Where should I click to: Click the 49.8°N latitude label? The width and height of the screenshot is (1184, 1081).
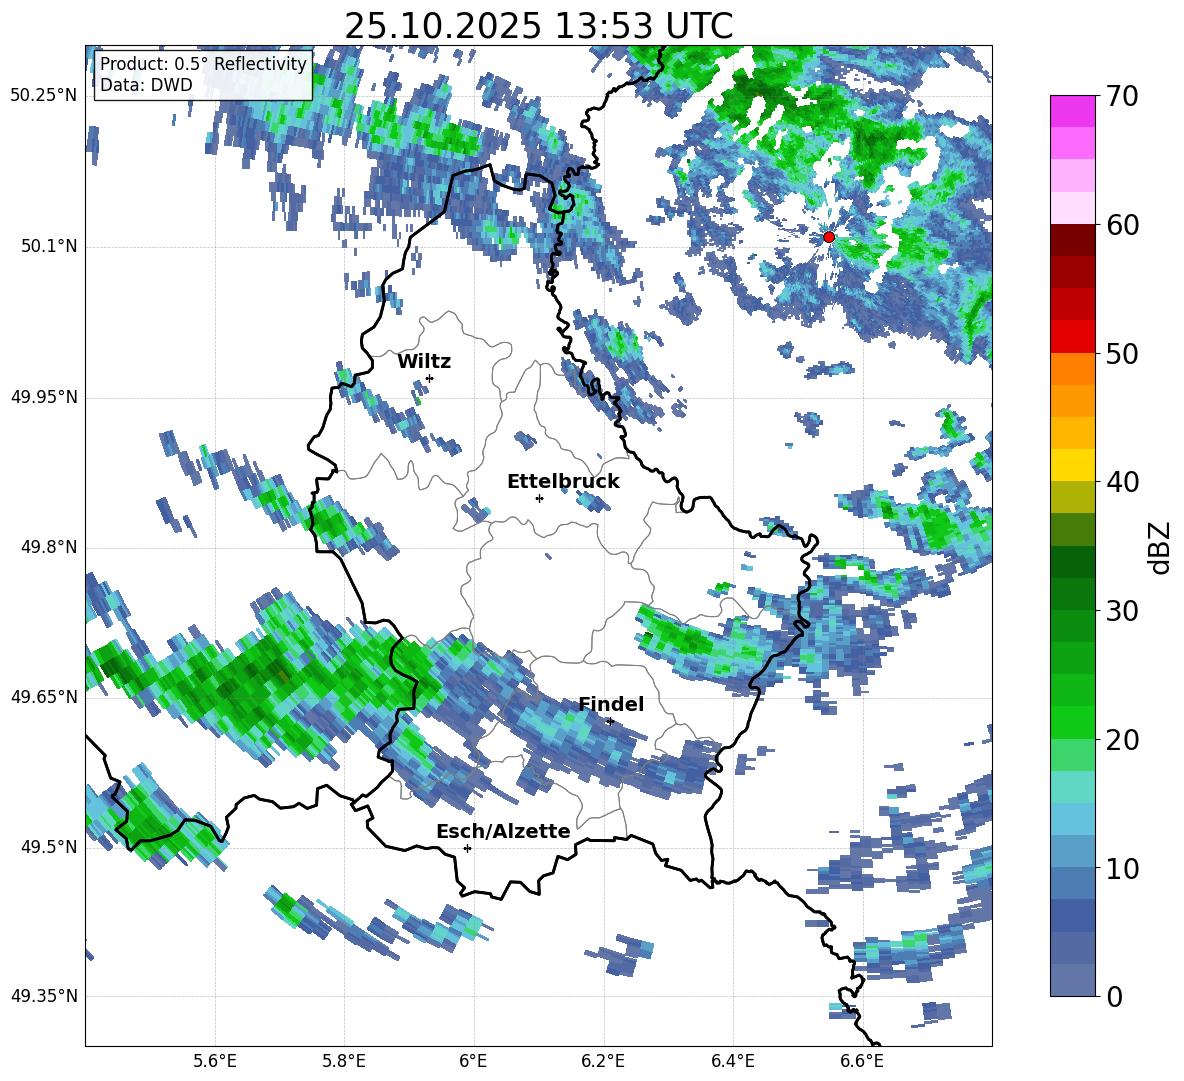click(x=49, y=547)
